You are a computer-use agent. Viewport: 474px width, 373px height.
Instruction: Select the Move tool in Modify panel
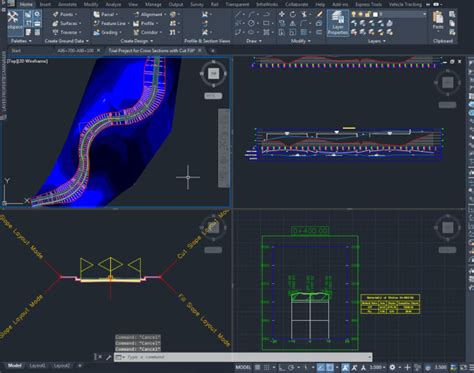point(282,14)
